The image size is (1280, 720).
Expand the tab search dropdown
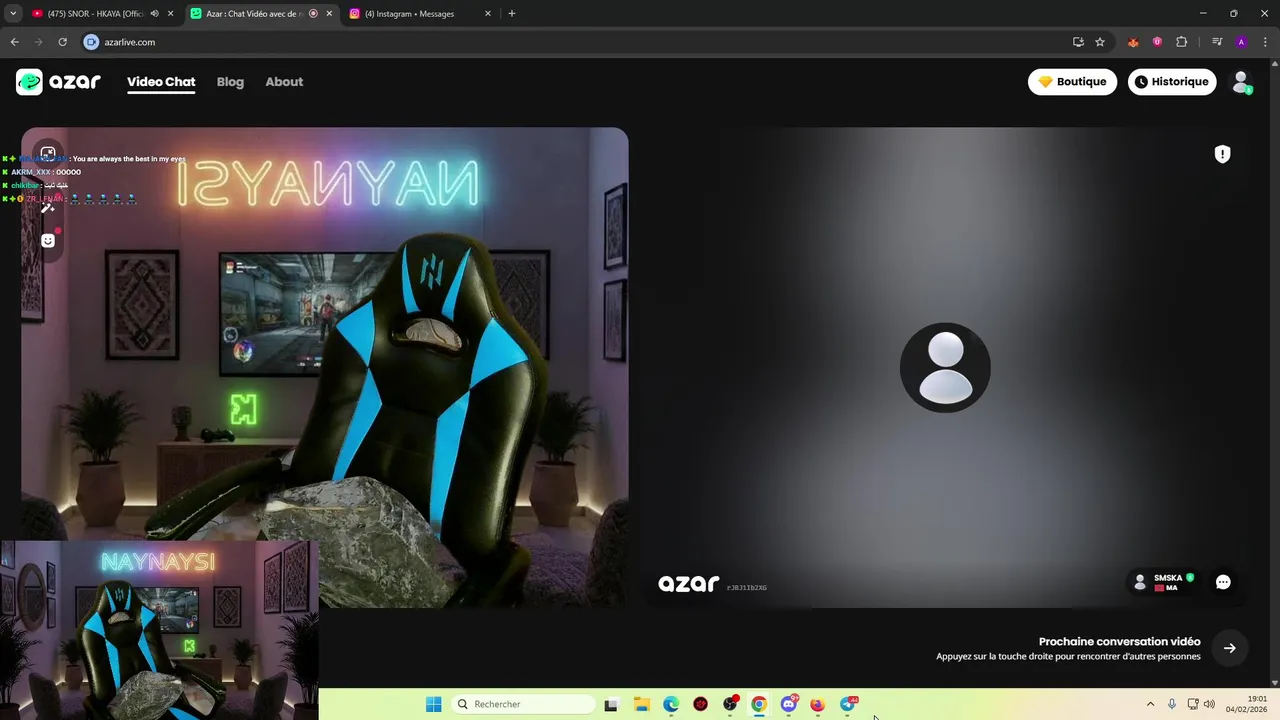(x=13, y=14)
